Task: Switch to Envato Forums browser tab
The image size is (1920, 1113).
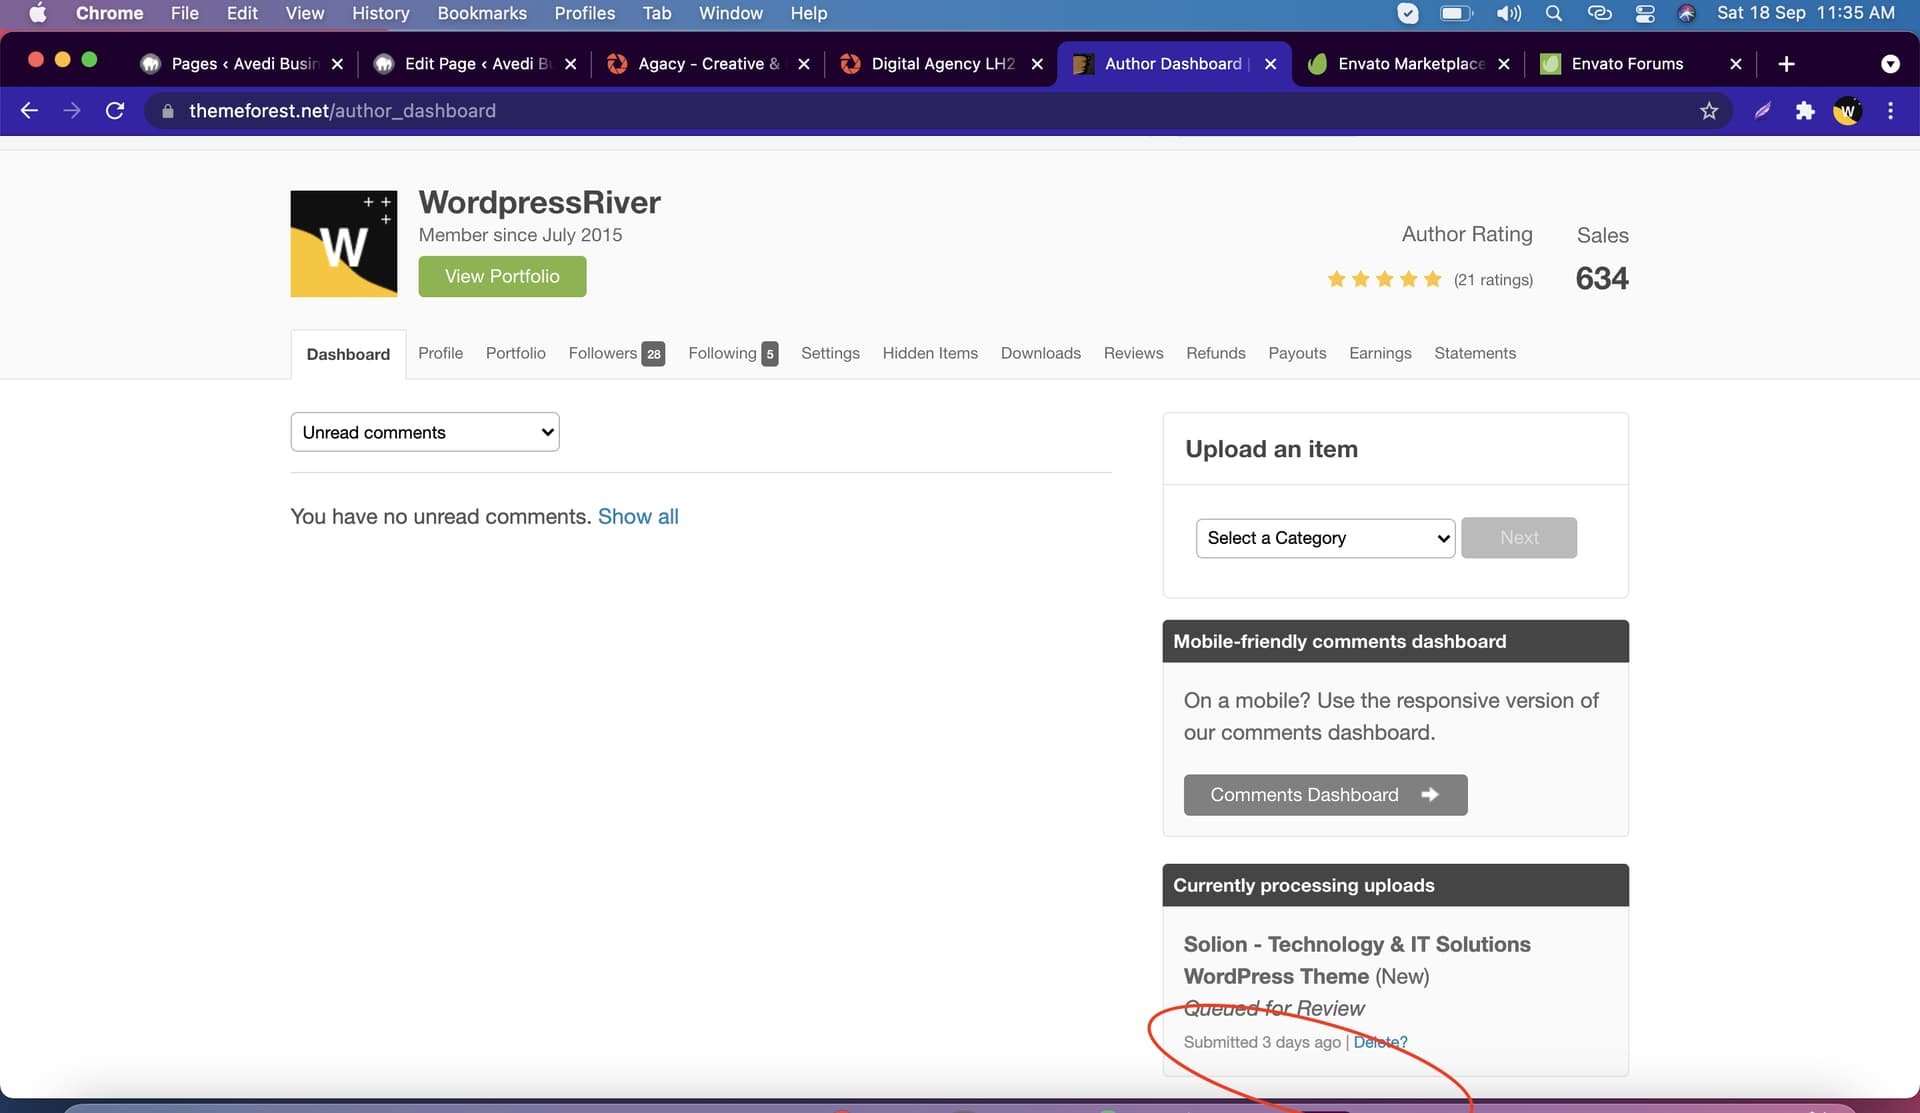Action: coord(1626,64)
